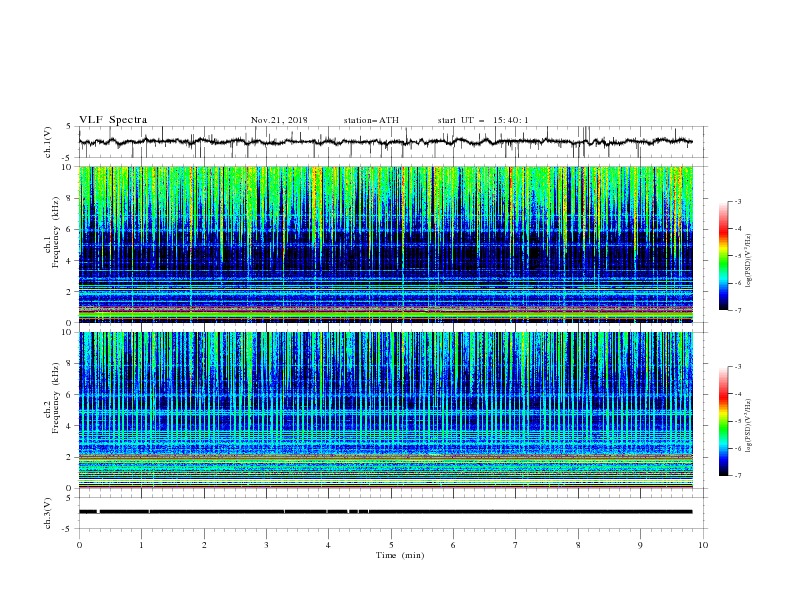Click the "-3" tick on ch.2 colorbar
792x612 pixels.
point(737,367)
